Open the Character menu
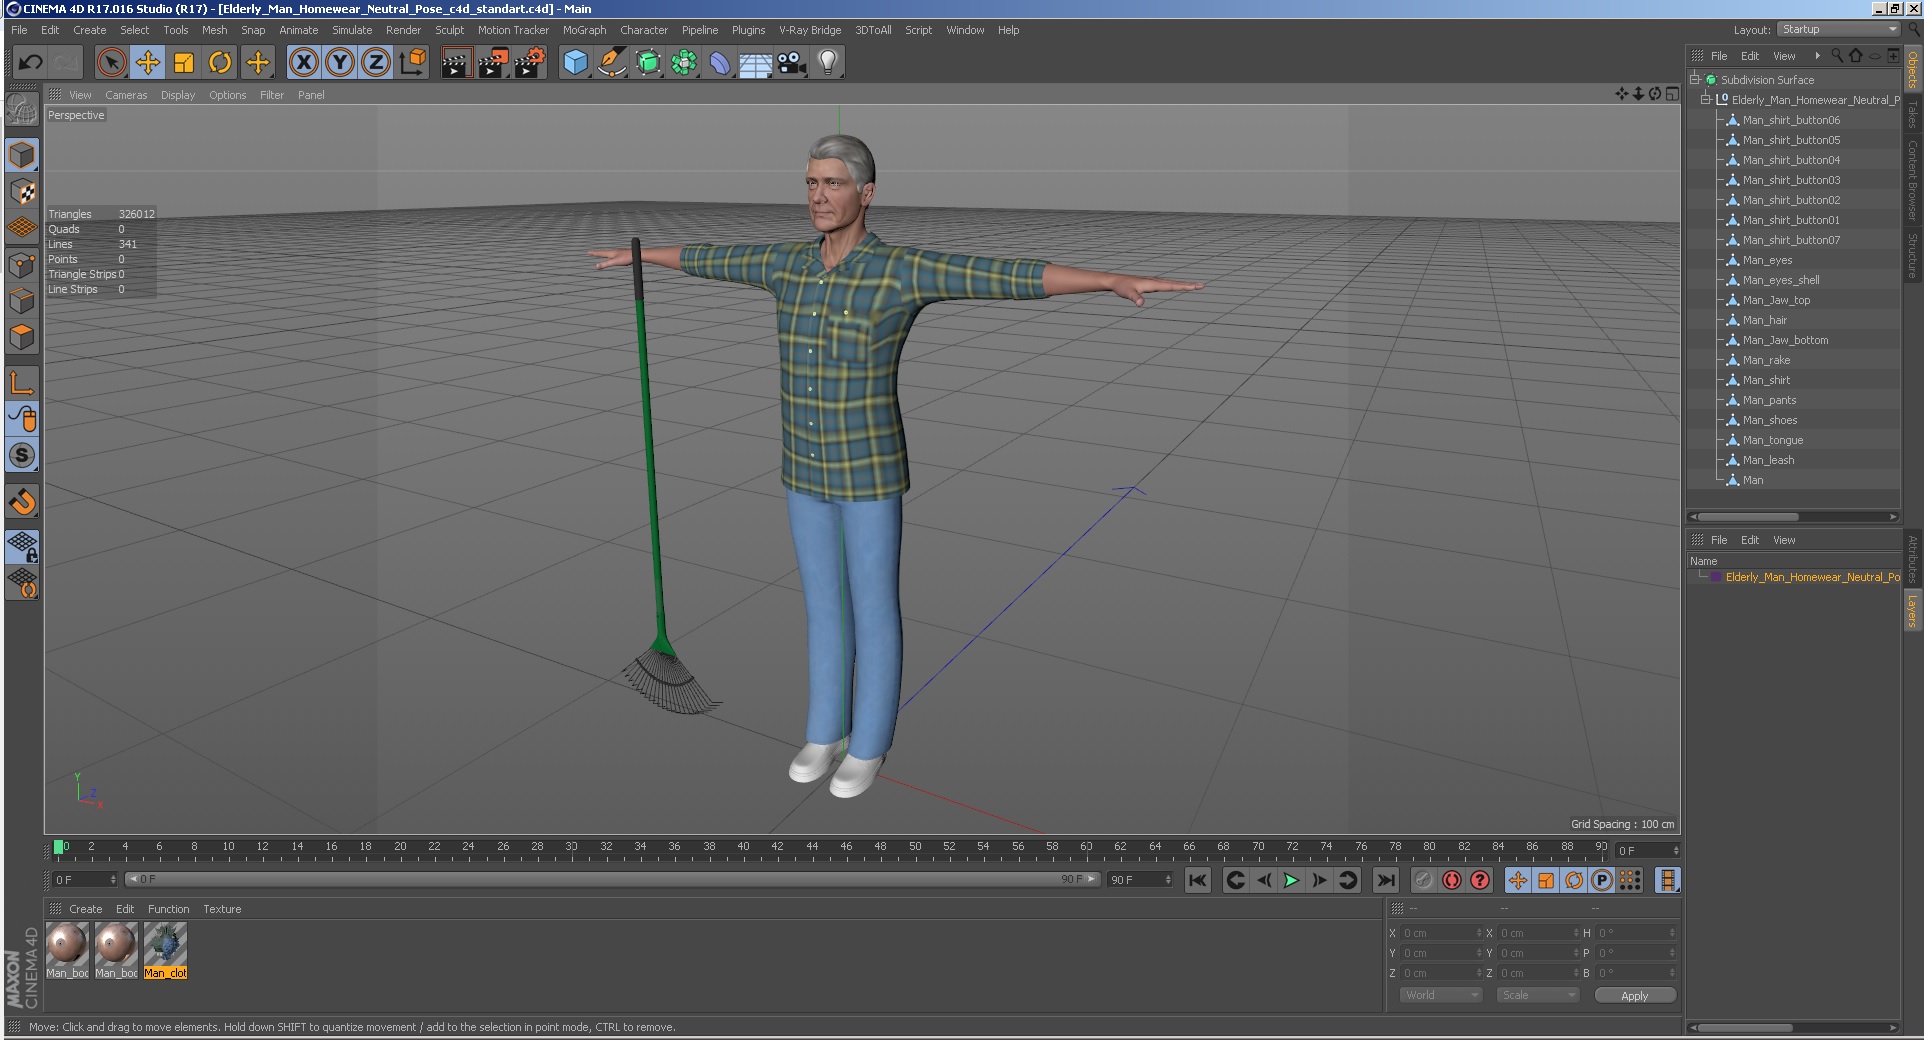Image resolution: width=1924 pixels, height=1040 pixels. (x=644, y=30)
